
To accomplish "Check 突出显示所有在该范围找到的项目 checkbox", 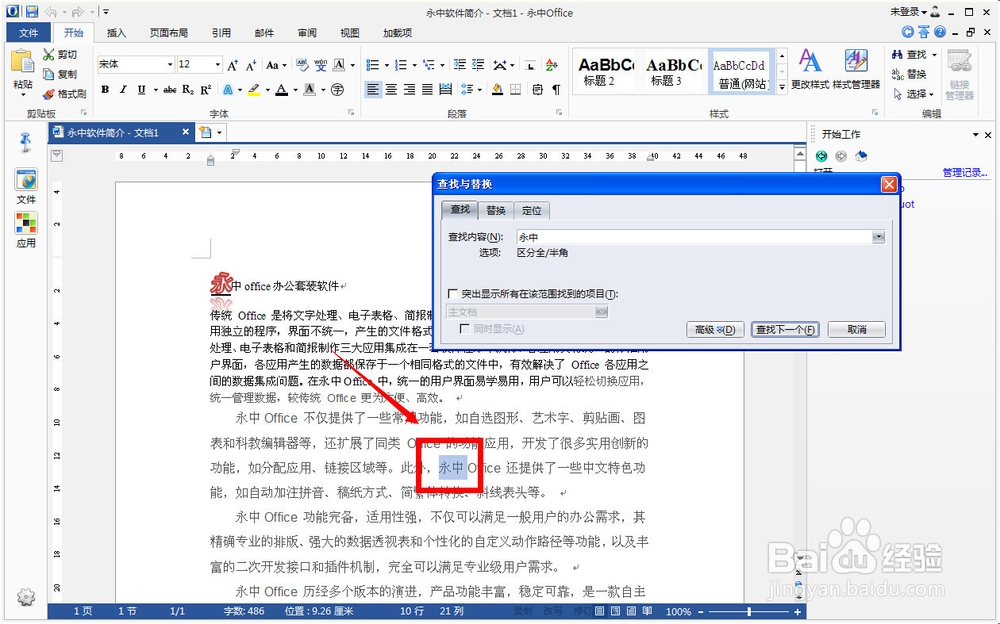I will coord(453,294).
